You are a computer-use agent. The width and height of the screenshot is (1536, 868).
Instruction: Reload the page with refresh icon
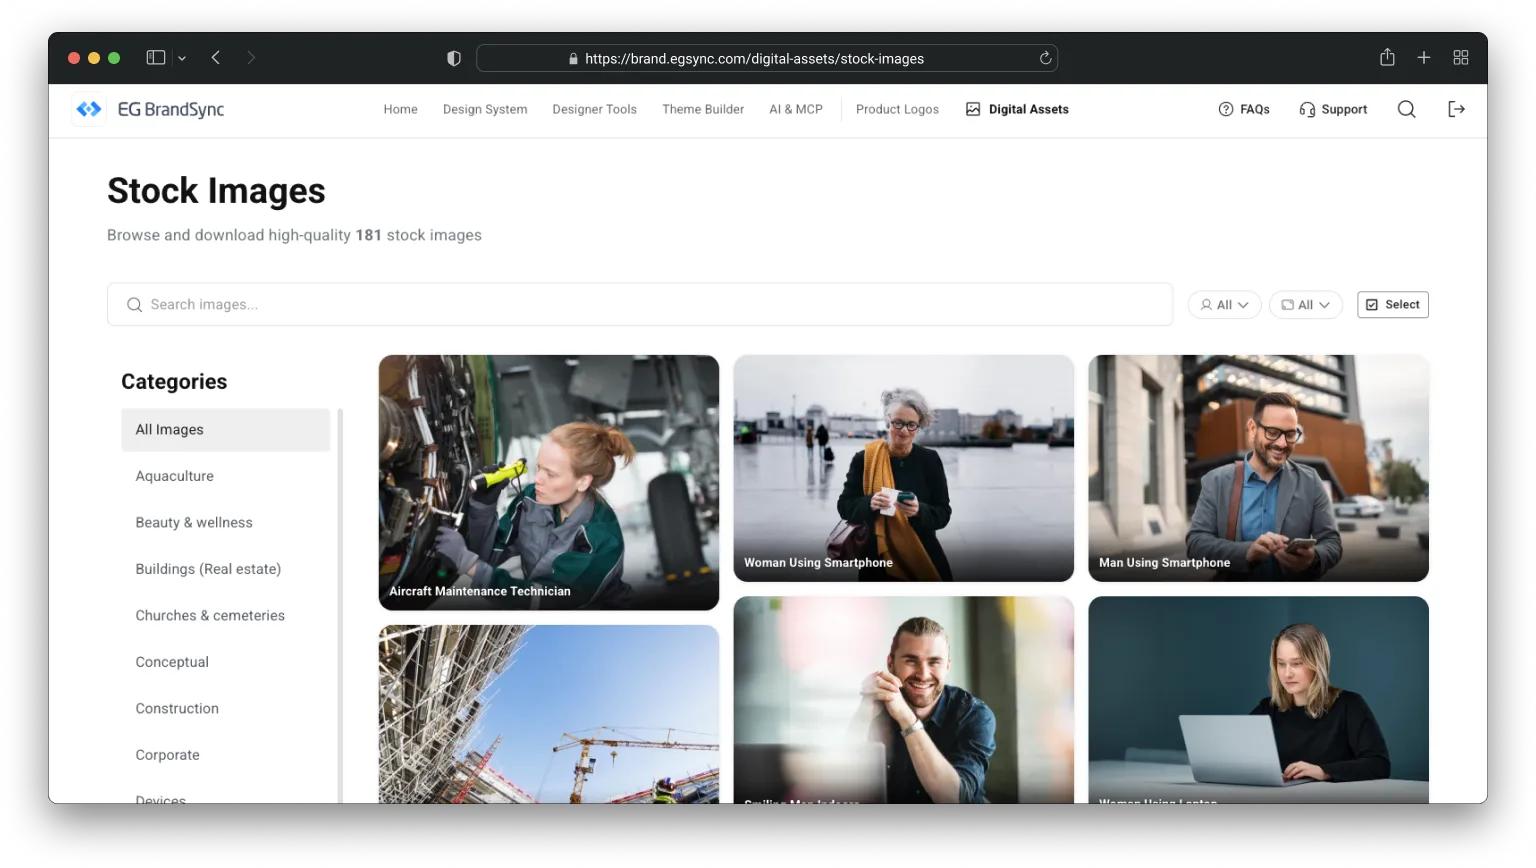point(1045,58)
